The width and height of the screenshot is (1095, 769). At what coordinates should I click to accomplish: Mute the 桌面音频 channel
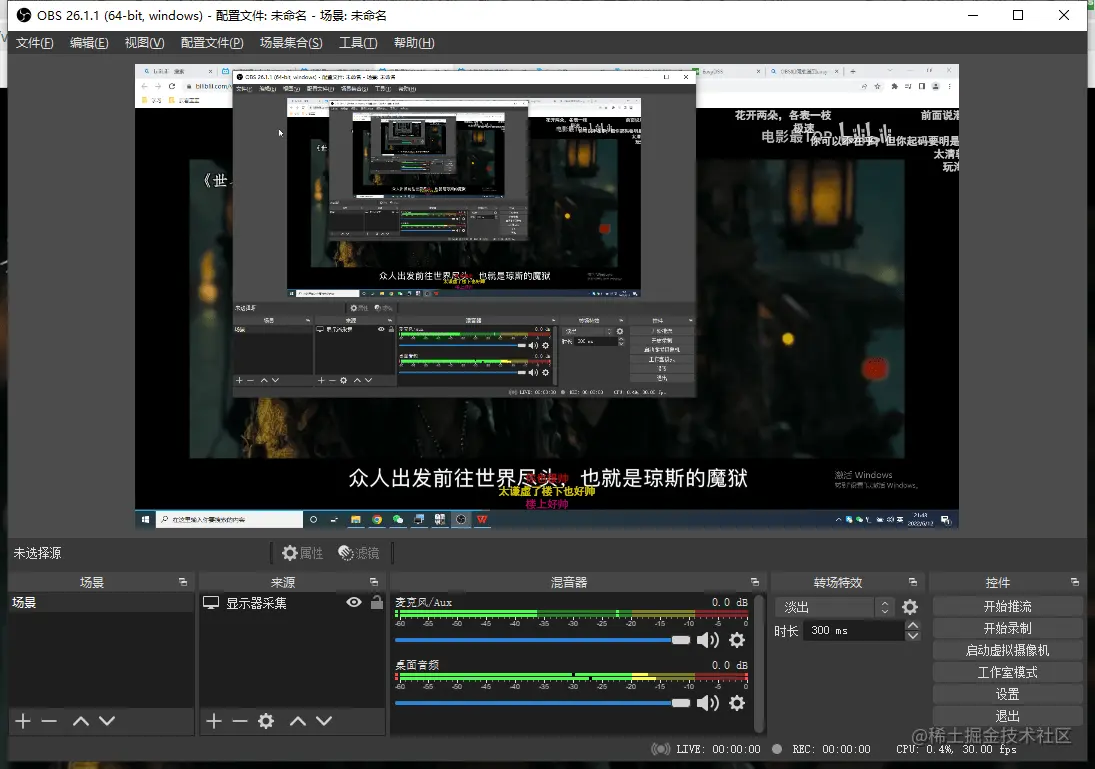(x=707, y=703)
